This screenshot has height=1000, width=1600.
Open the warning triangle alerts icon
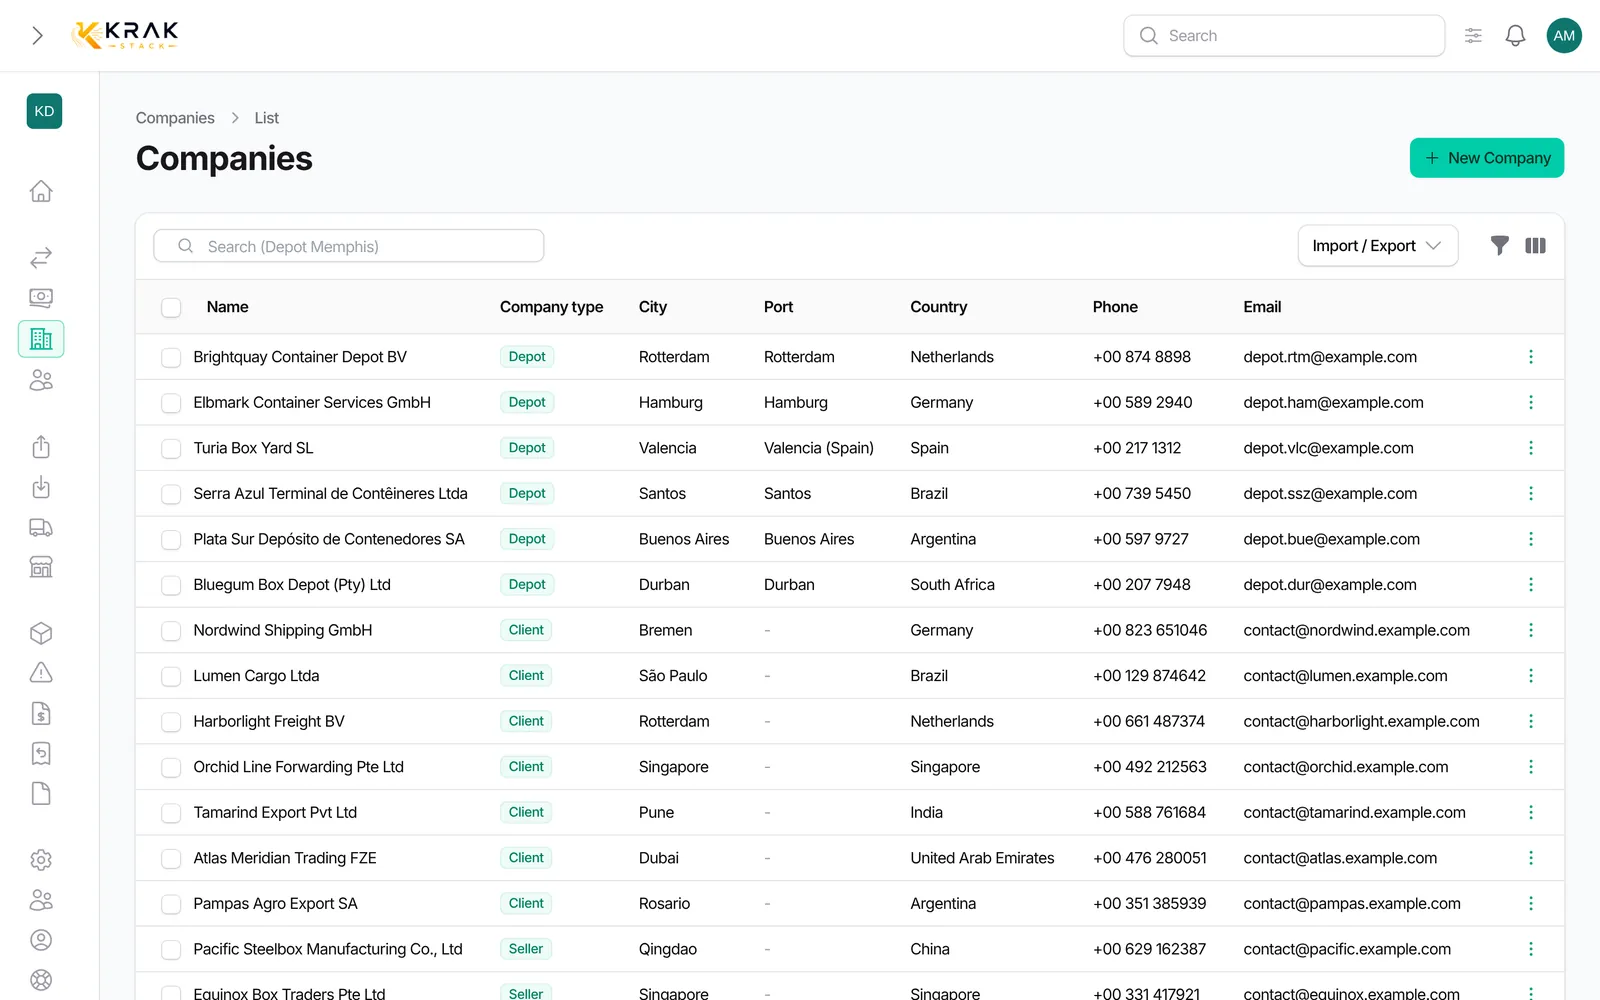[41, 672]
